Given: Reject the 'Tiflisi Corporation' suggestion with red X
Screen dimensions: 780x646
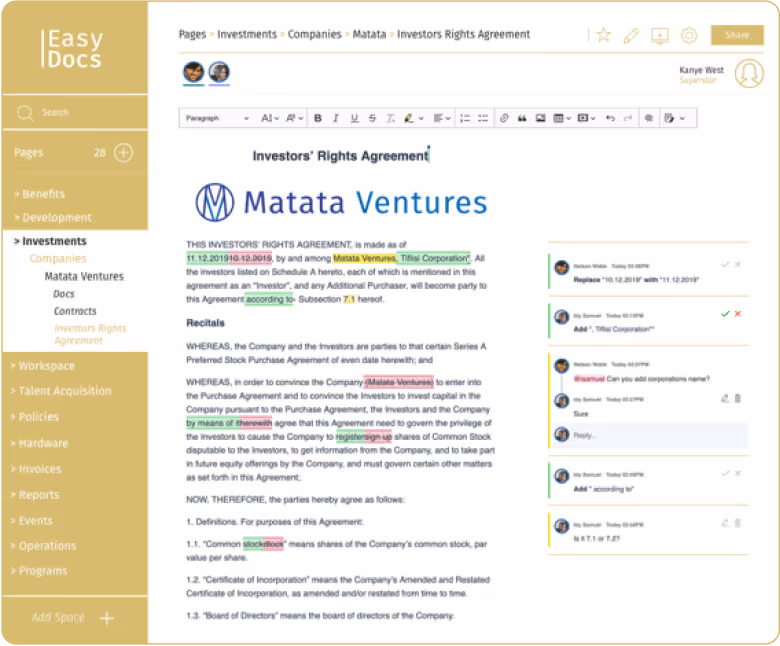Looking at the screenshot, I should [x=738, y=314].
